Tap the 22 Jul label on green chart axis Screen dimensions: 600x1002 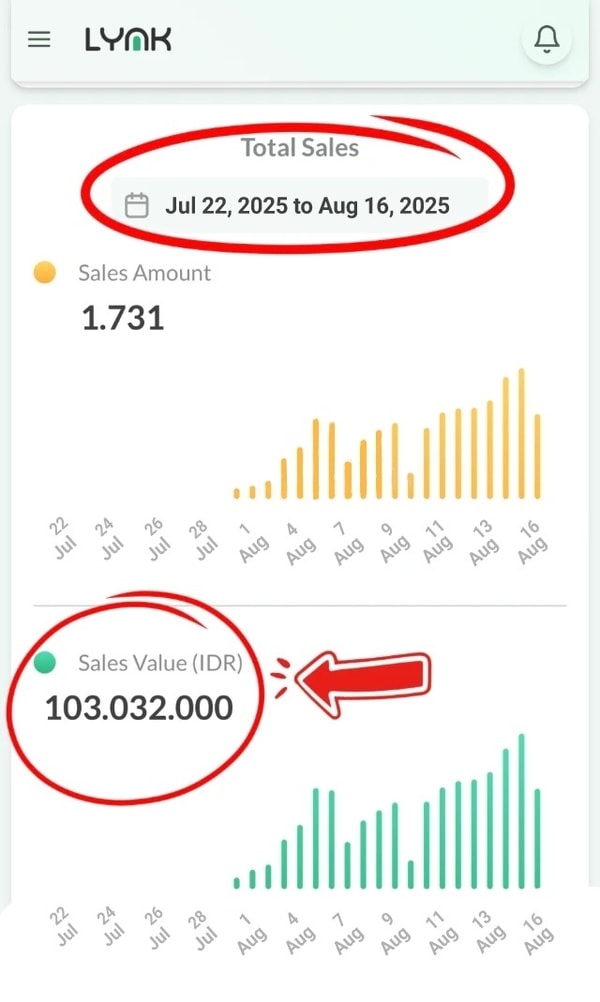coord(63,925)
